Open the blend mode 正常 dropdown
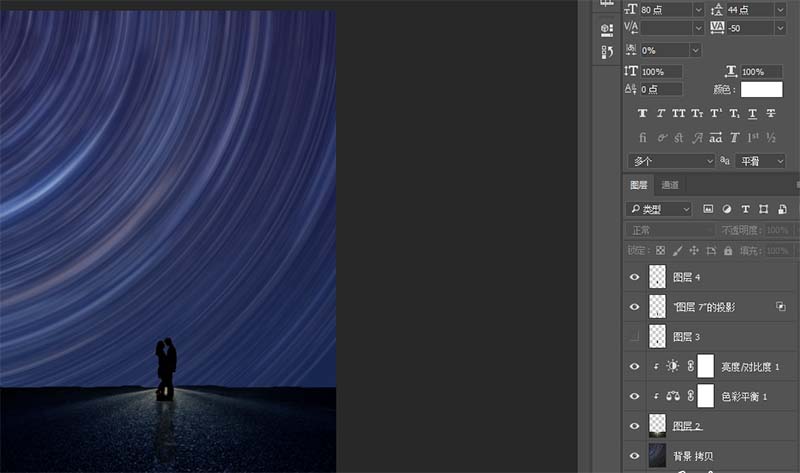The width and height of the screenshot is (800, 473). tap(670, 230)
